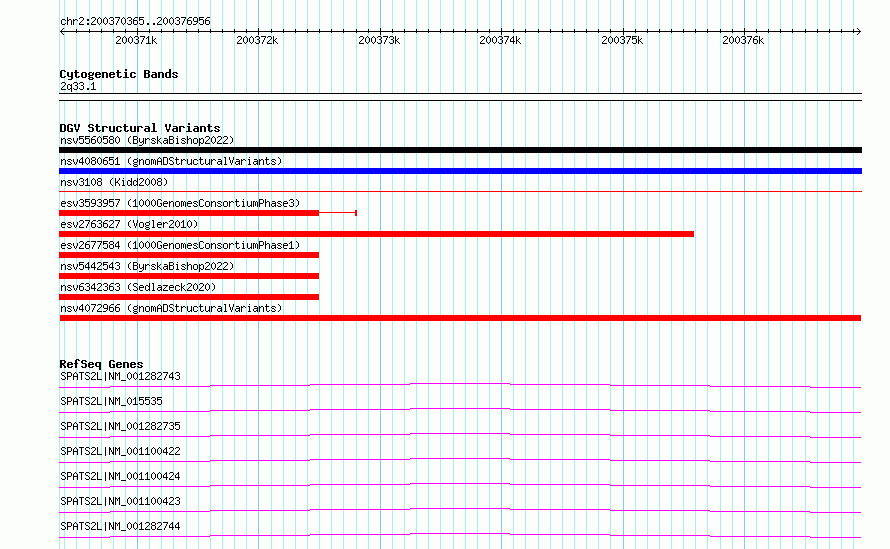The image size is (890, 549).
Task: Click the thin red nsv3108 variant line
Action: [460, 192]
